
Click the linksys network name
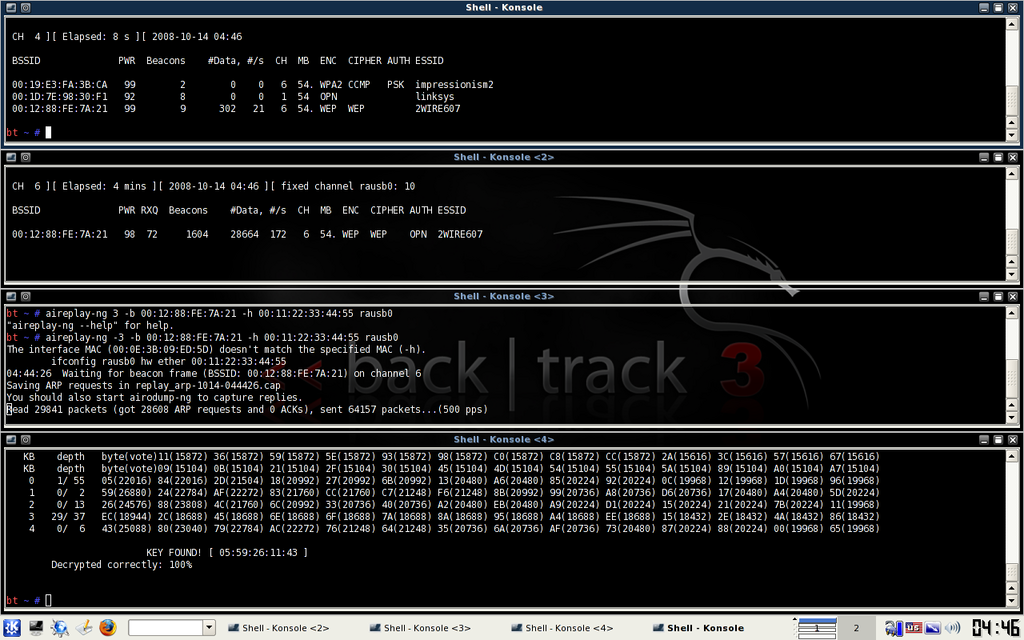click(435, 97)
